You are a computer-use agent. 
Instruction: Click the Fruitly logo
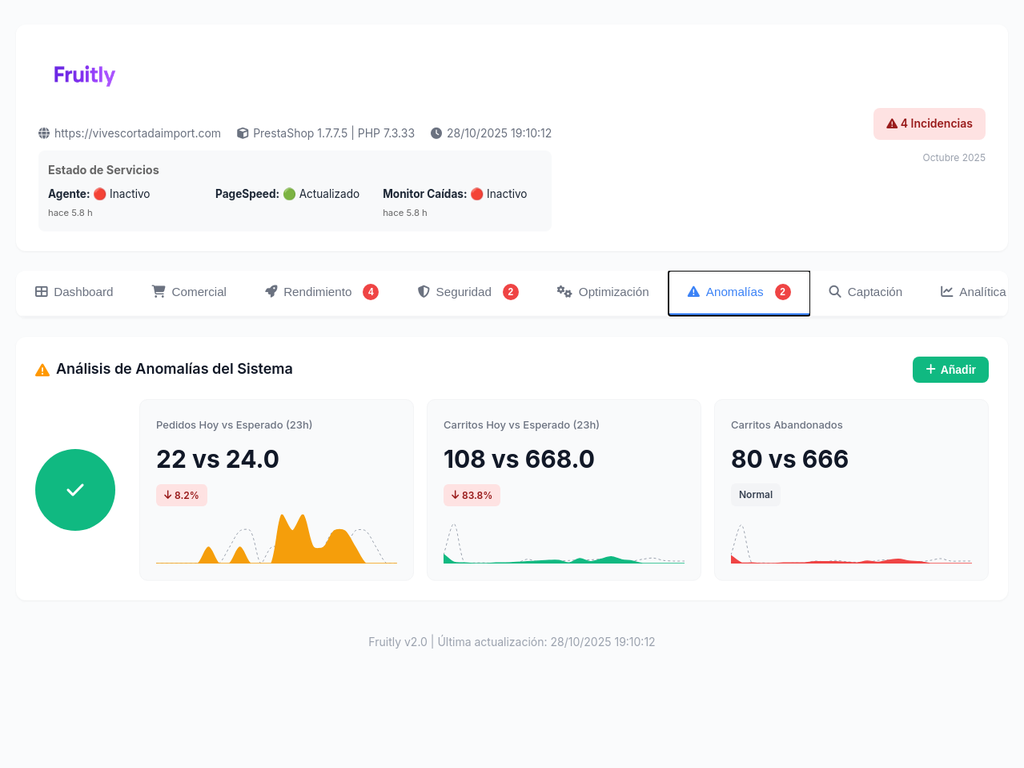point(84,75)
